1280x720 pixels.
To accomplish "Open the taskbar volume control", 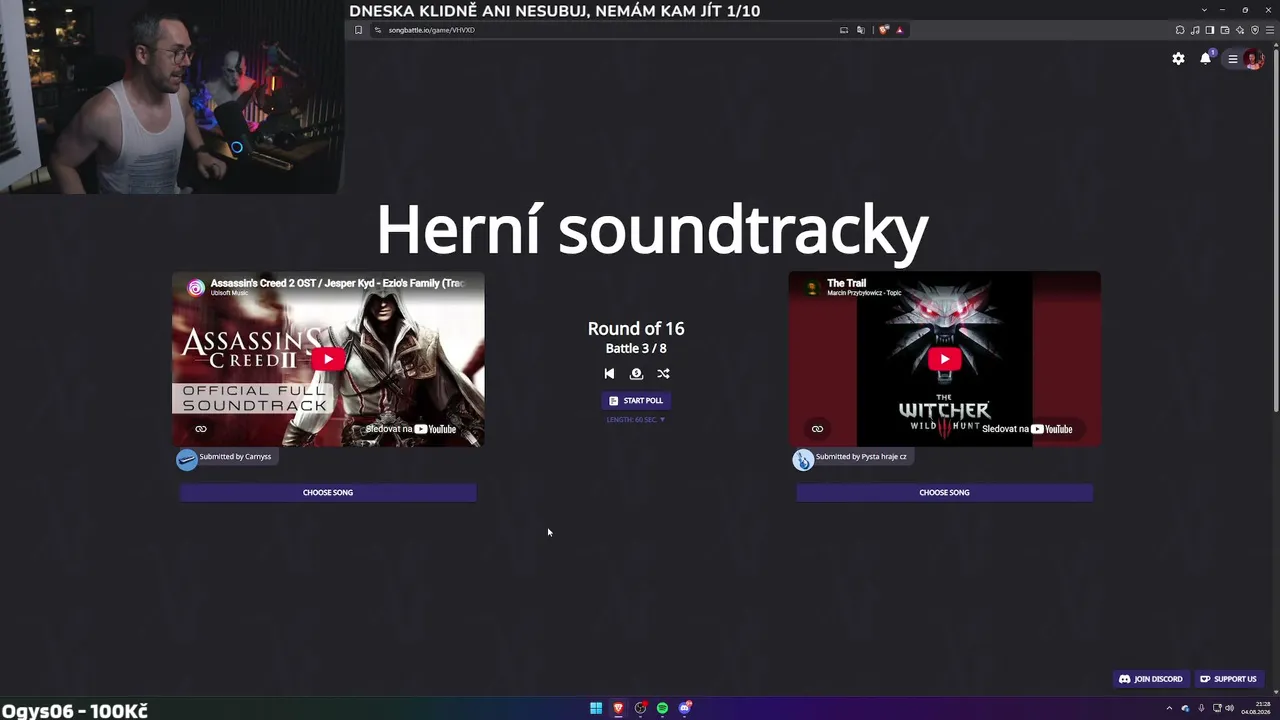I will 1229,708.
